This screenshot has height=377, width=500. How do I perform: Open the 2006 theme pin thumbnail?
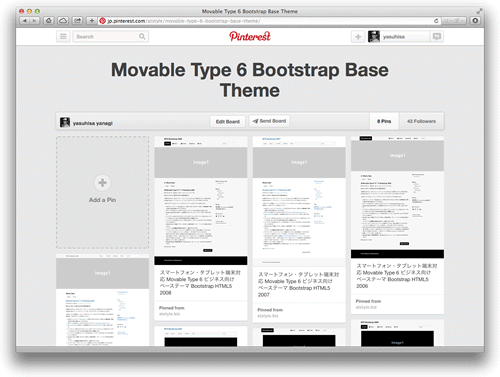click(397, 197)
